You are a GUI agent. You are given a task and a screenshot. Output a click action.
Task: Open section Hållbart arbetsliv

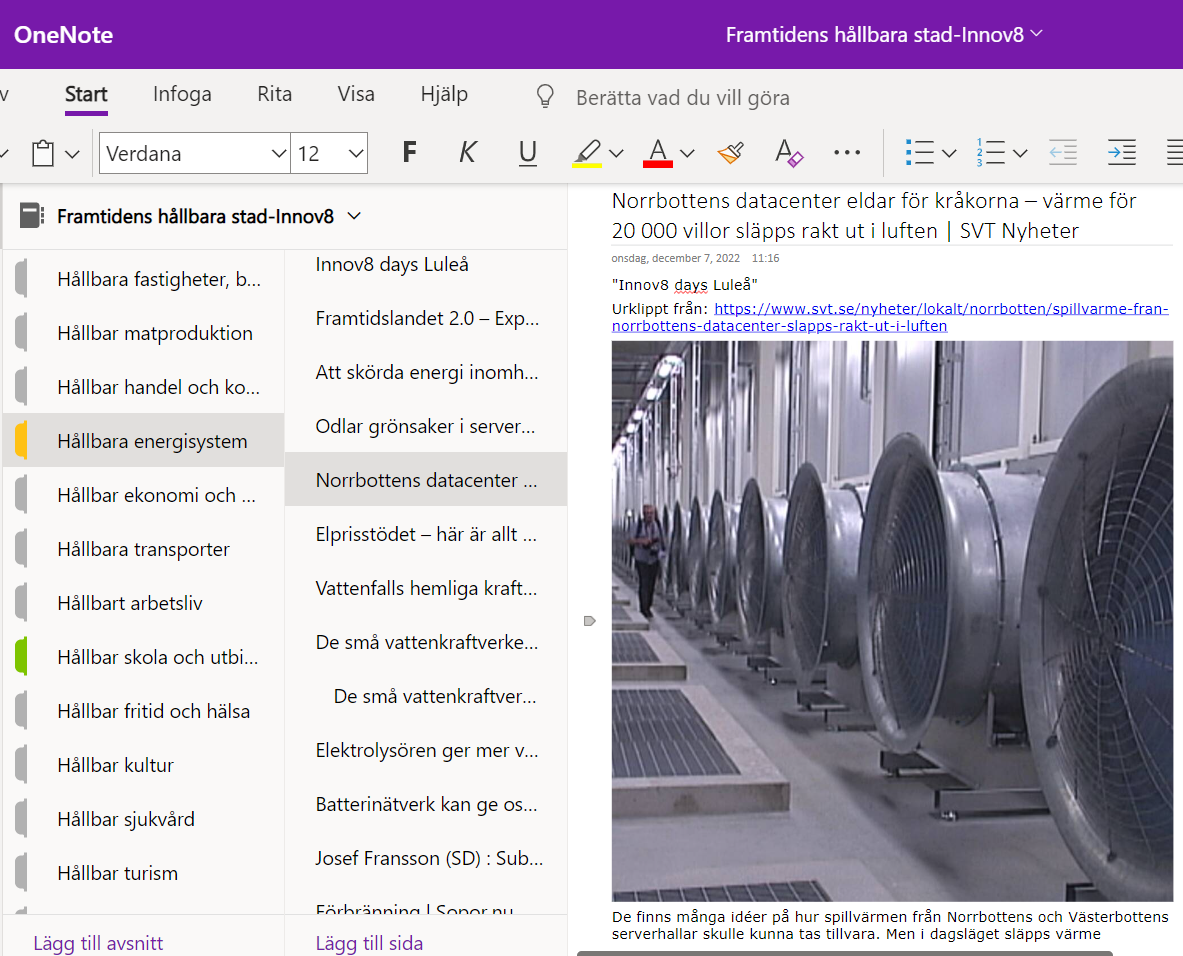coord(143,603)
